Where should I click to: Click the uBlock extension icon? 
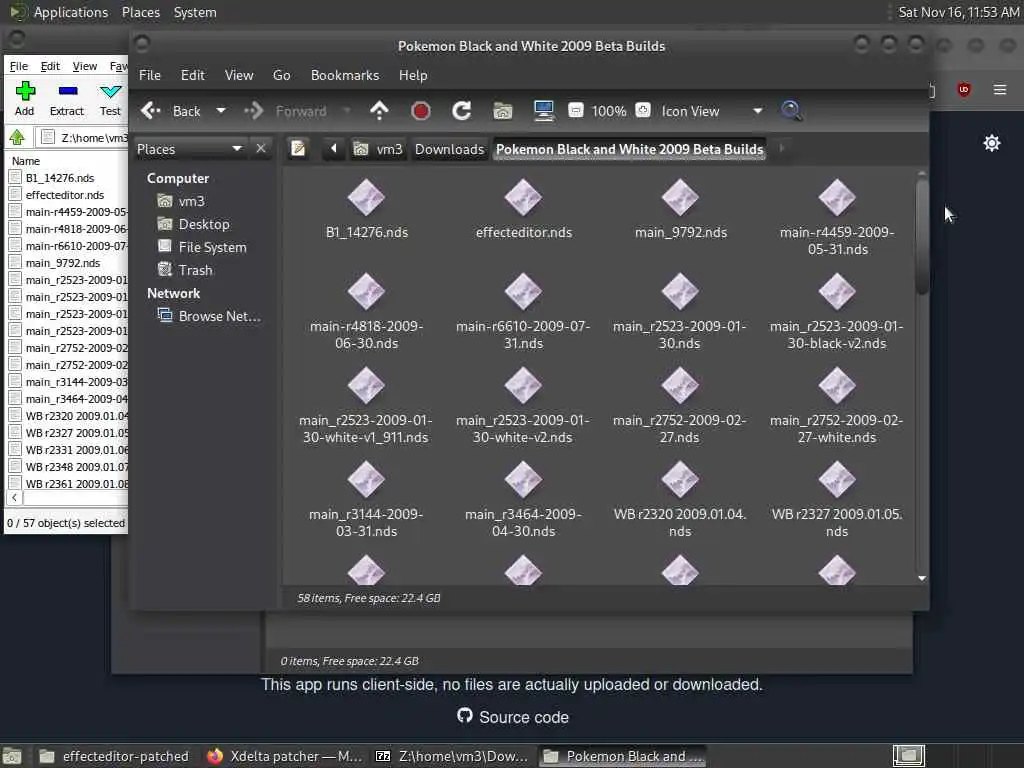point(963,89)
